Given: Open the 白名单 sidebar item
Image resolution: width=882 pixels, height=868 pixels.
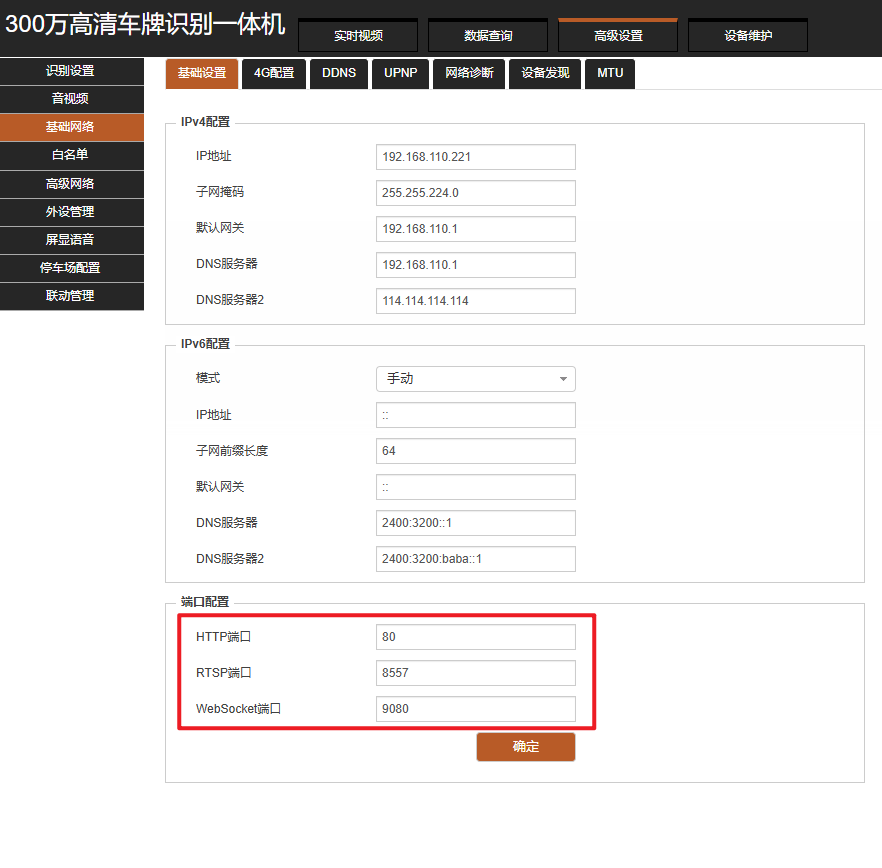Looking at the screenshot, I should 71,155.
